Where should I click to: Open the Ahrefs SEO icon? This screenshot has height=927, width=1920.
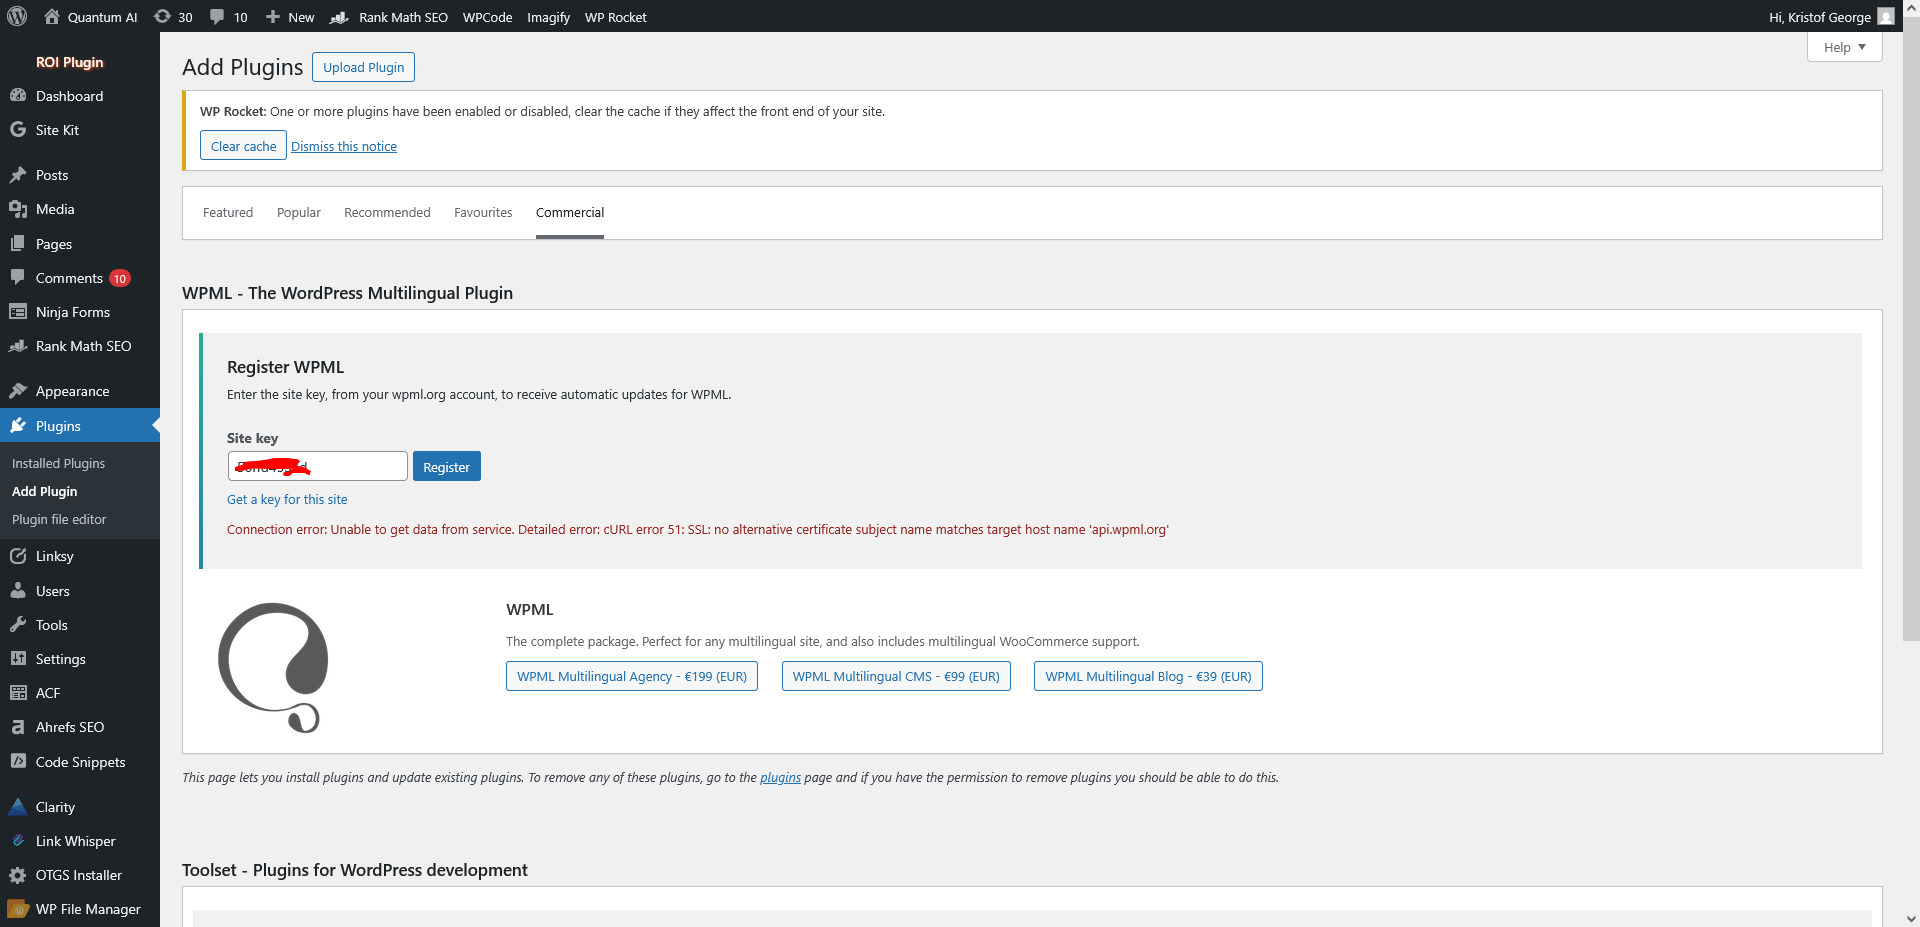tap(18, 727)
